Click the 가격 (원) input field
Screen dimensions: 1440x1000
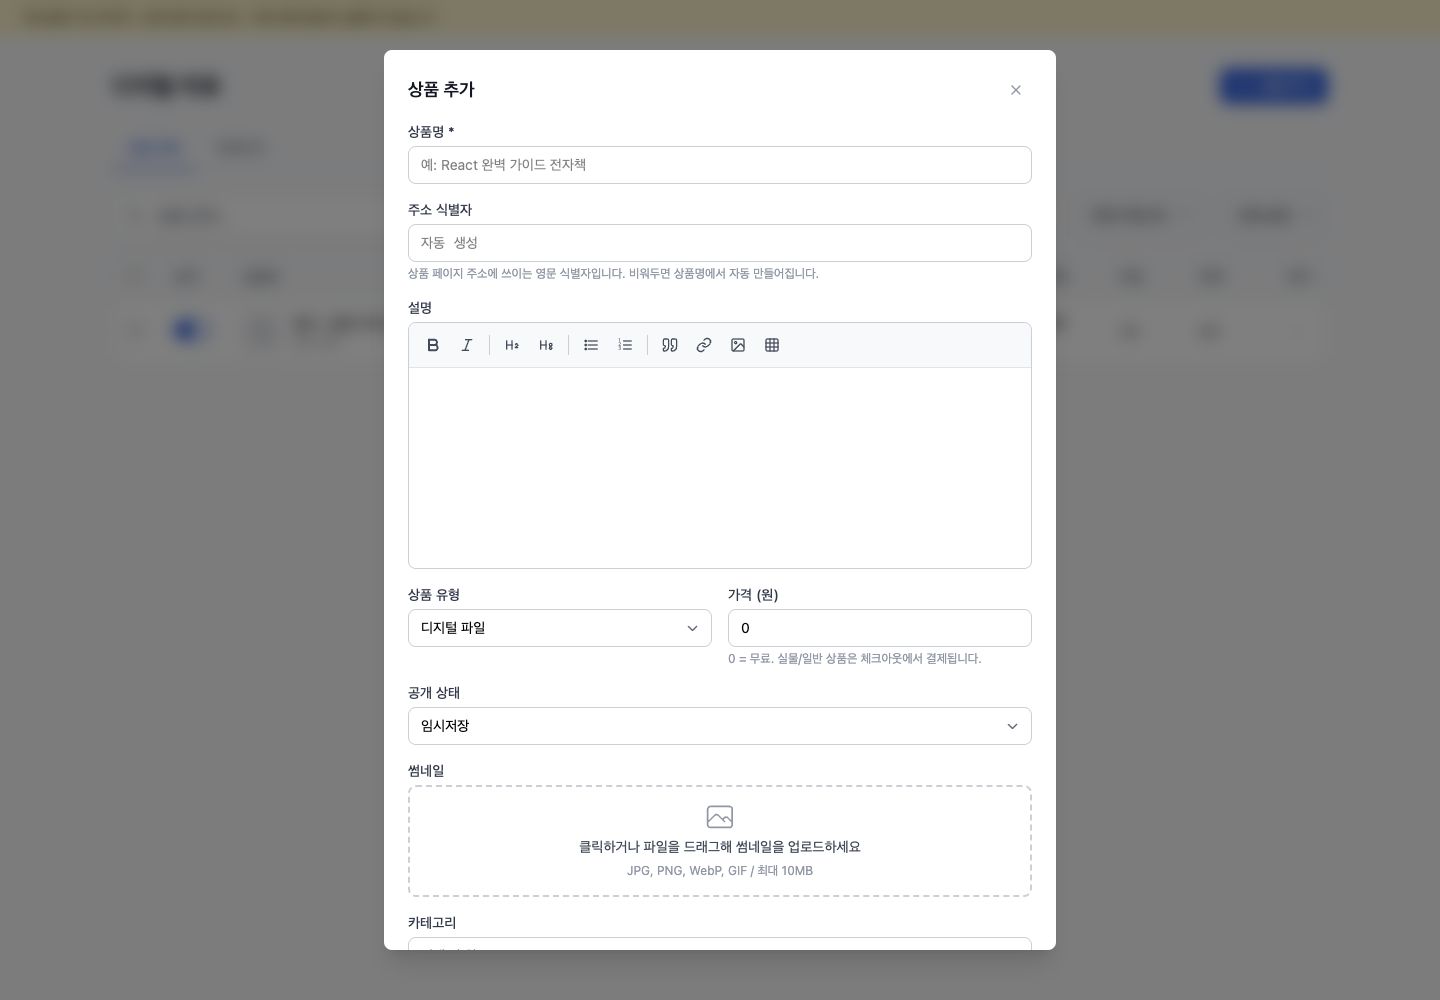click(880, 628)
